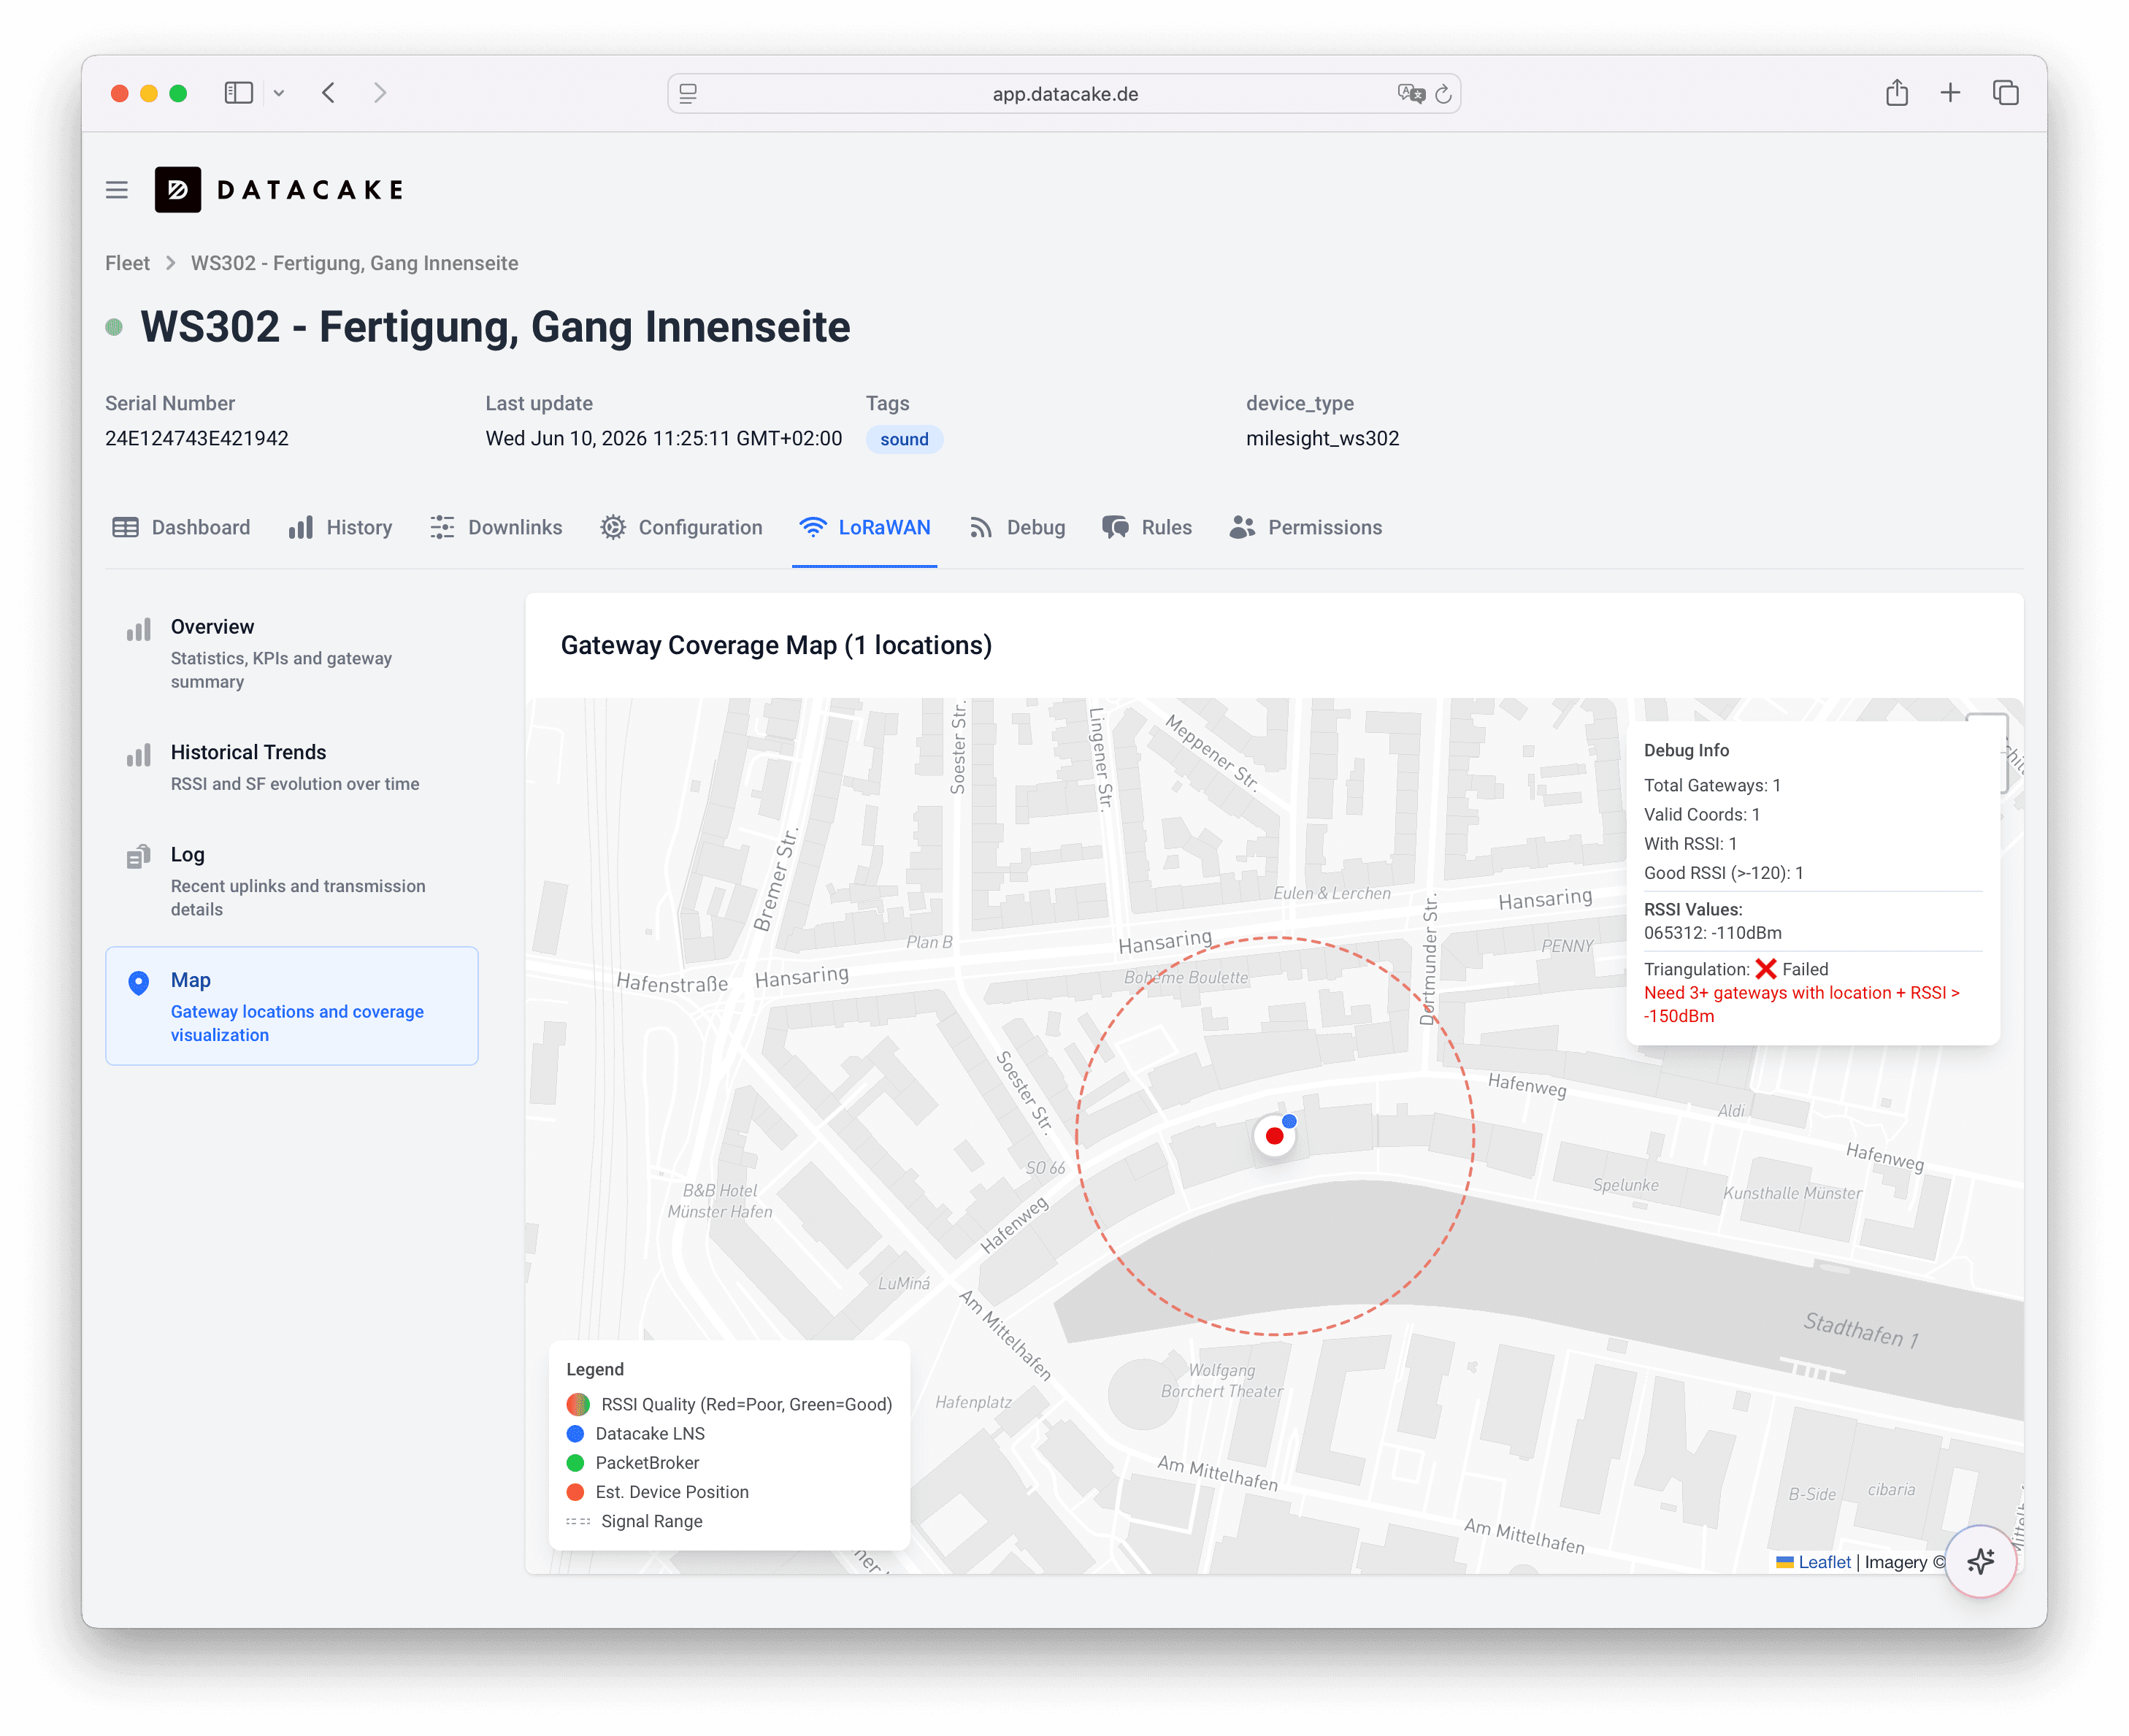Switch to the Dashboard tab
This screenshot has width=2129, height=1736.
(x=181, y=527)
